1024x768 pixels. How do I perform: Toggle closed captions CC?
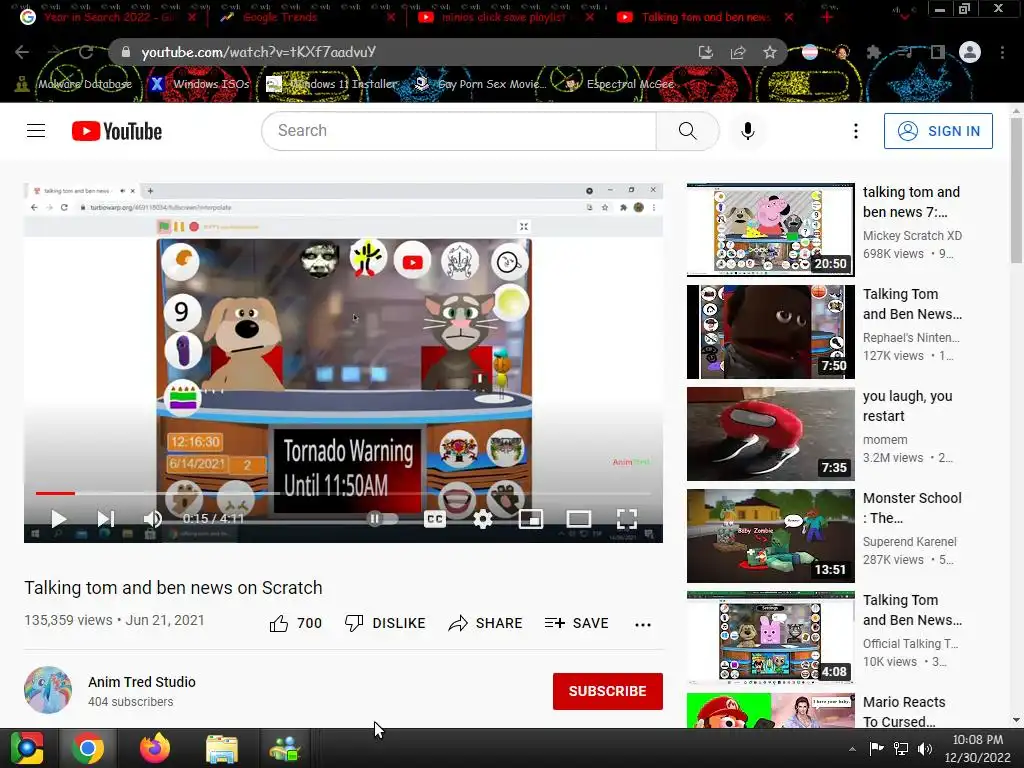[x=434, y=519]
